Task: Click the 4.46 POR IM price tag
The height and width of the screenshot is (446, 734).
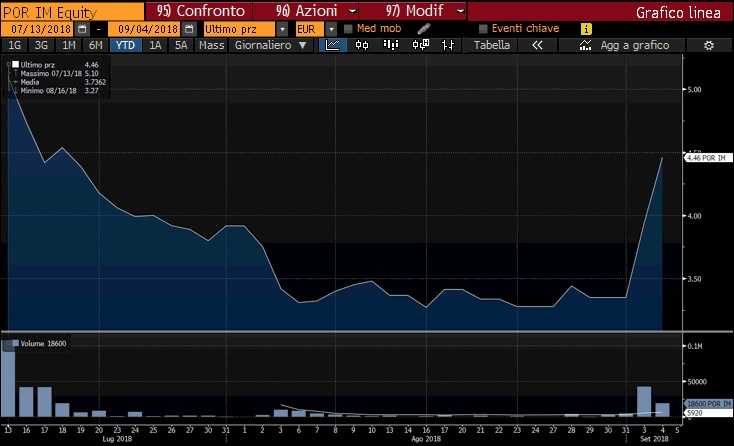Action: [708, 158]
